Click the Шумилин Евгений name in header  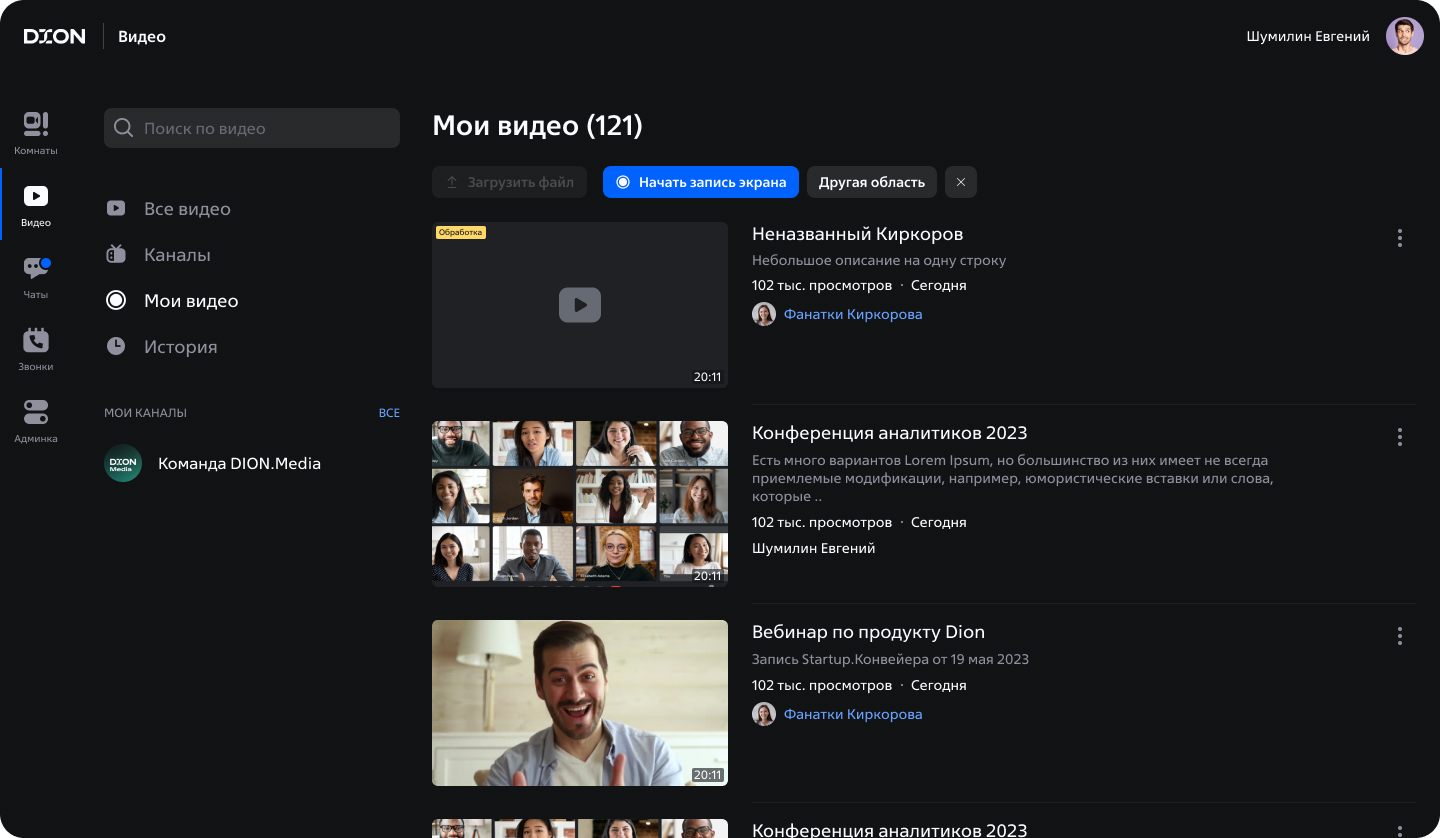[x=1308, y=36]
